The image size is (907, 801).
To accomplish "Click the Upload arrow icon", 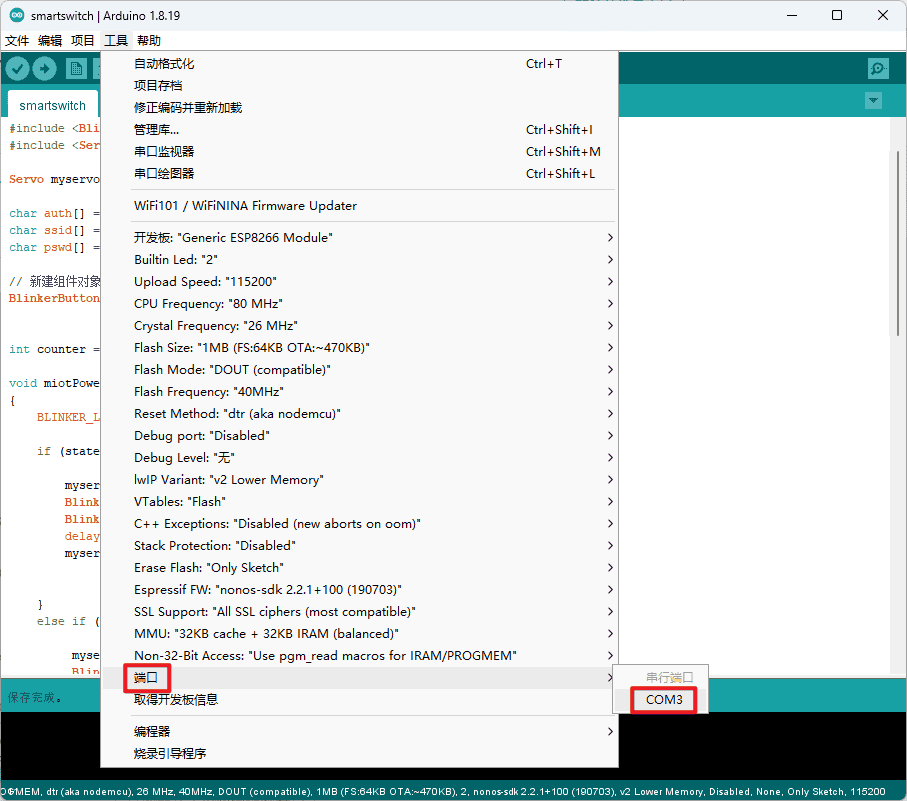I will click(x=45, y=69).
